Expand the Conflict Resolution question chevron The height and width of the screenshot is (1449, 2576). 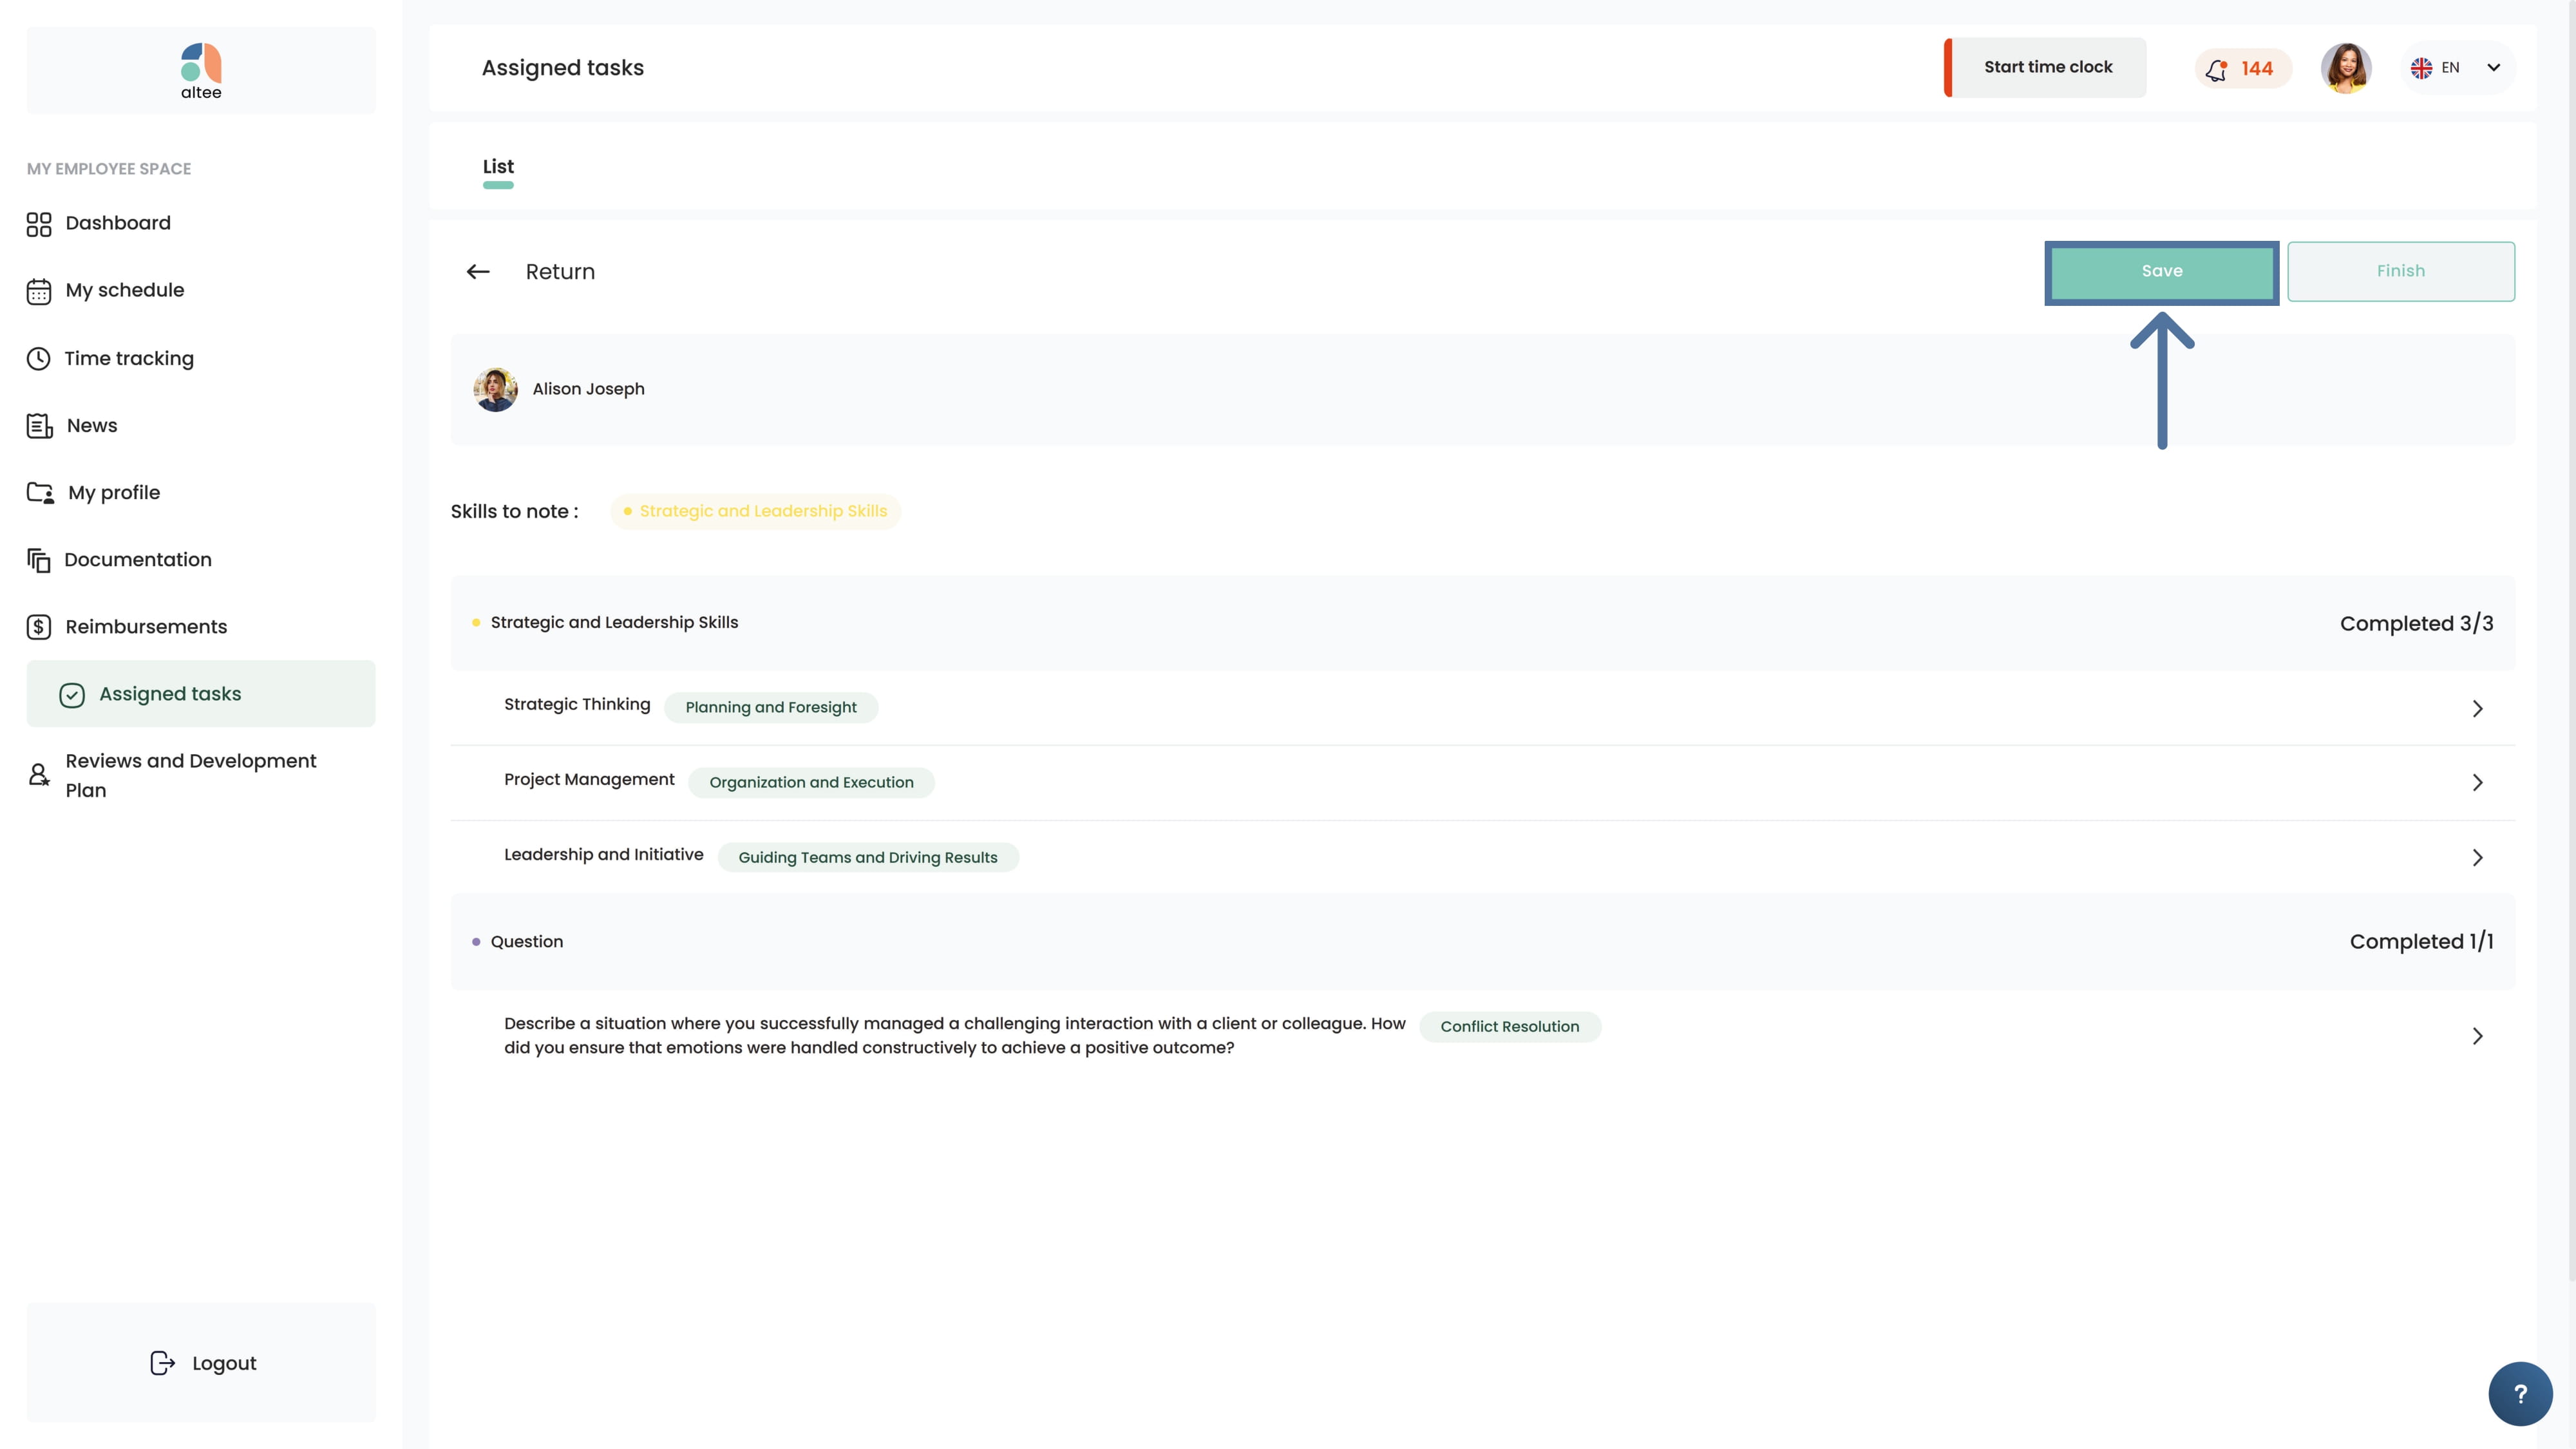pos(2477,1036)
